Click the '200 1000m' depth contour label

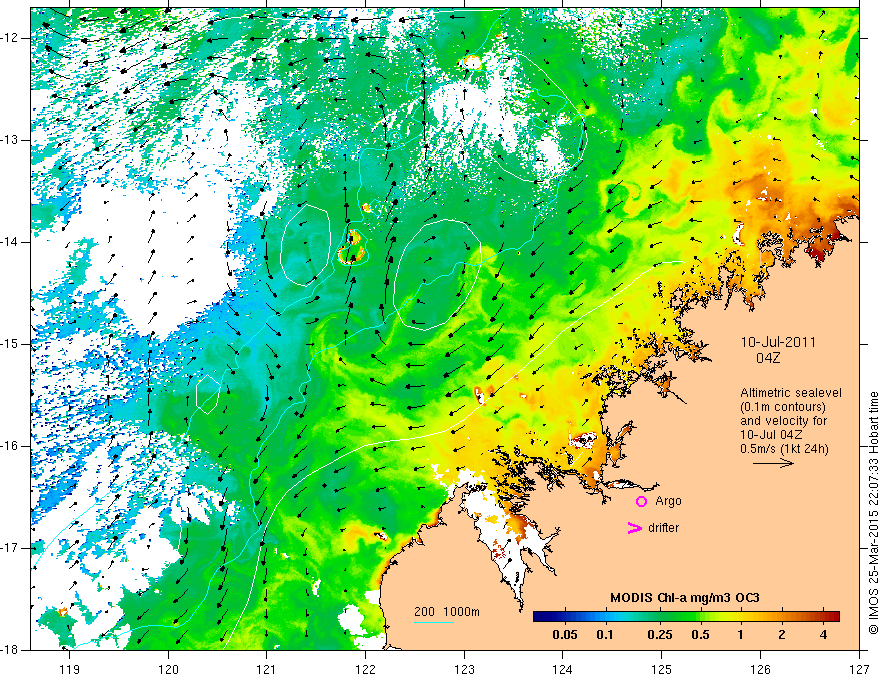point(447,612)
